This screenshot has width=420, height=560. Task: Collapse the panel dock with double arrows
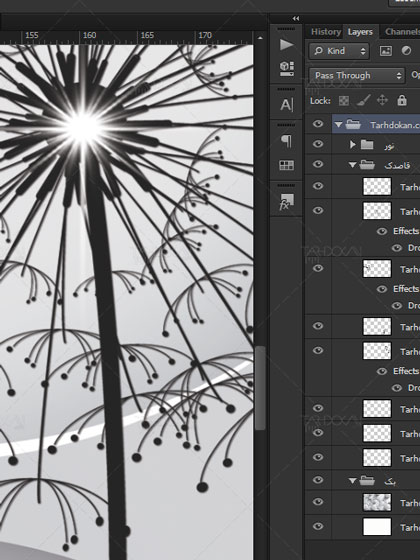pos(296,18)
